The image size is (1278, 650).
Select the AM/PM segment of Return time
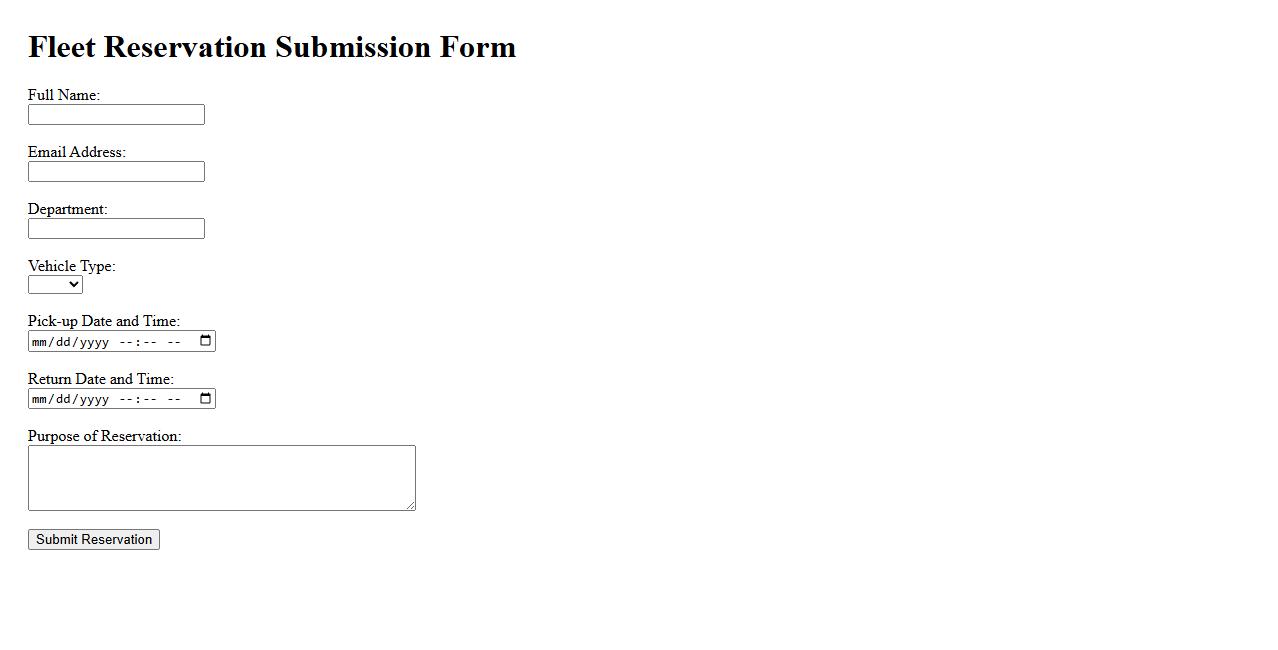[174, 400]
